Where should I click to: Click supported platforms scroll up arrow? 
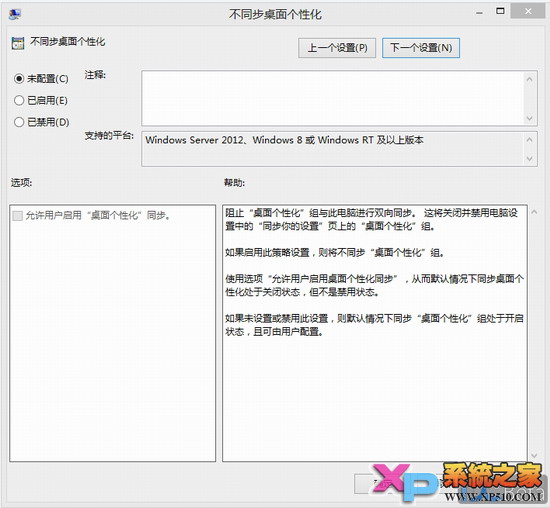530,140
